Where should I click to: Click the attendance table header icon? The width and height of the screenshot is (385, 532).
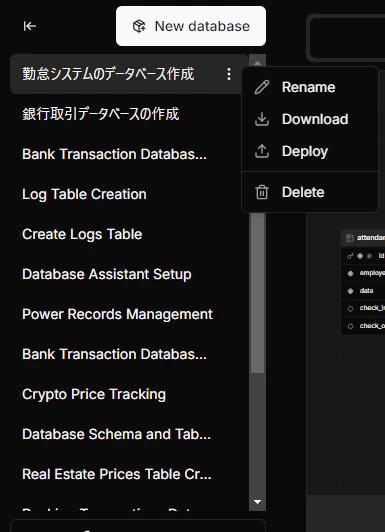coord(350,238)
